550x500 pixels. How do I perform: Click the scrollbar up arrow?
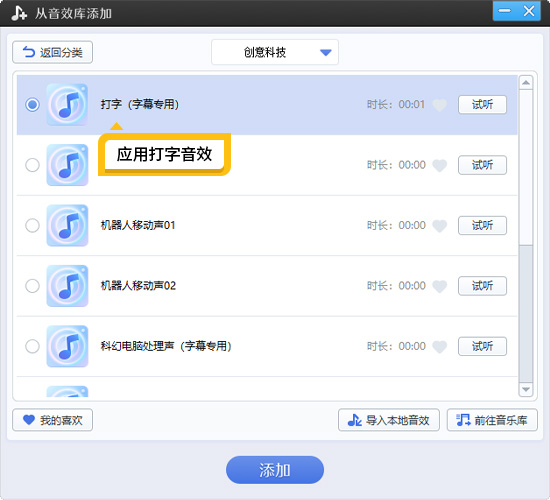coord(525,83)
